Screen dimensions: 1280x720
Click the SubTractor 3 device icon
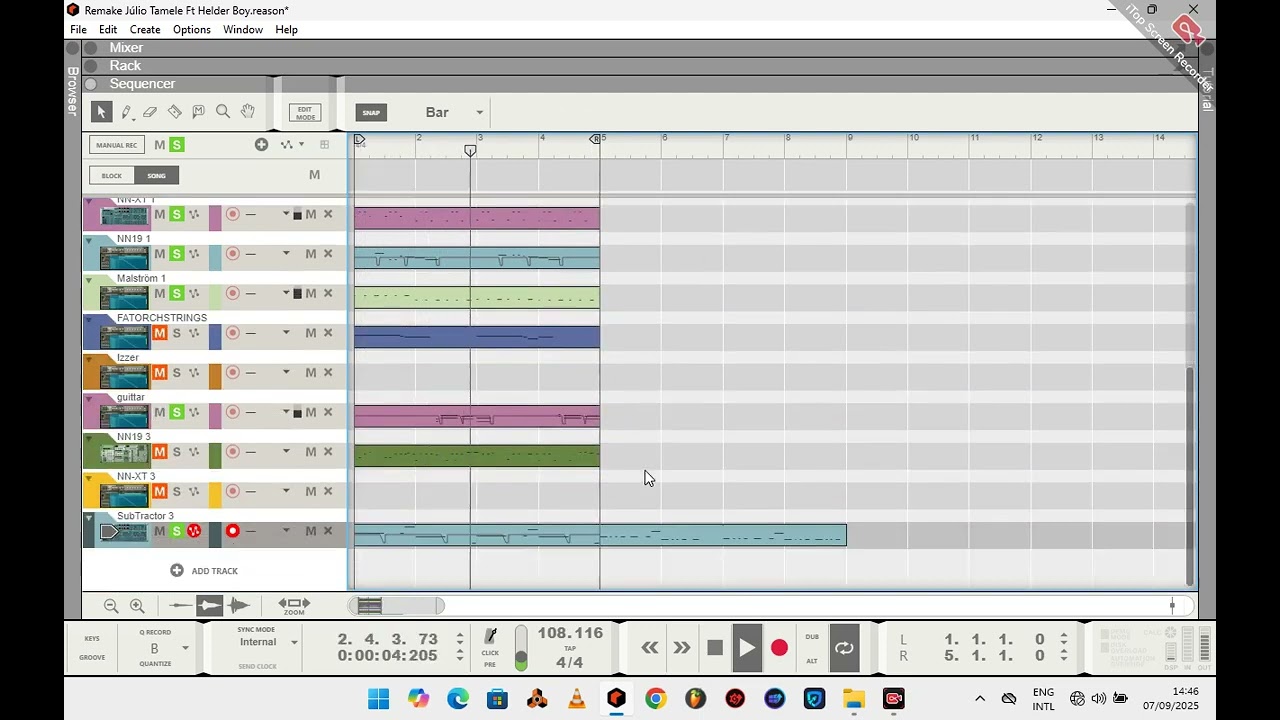coord(124,532)
